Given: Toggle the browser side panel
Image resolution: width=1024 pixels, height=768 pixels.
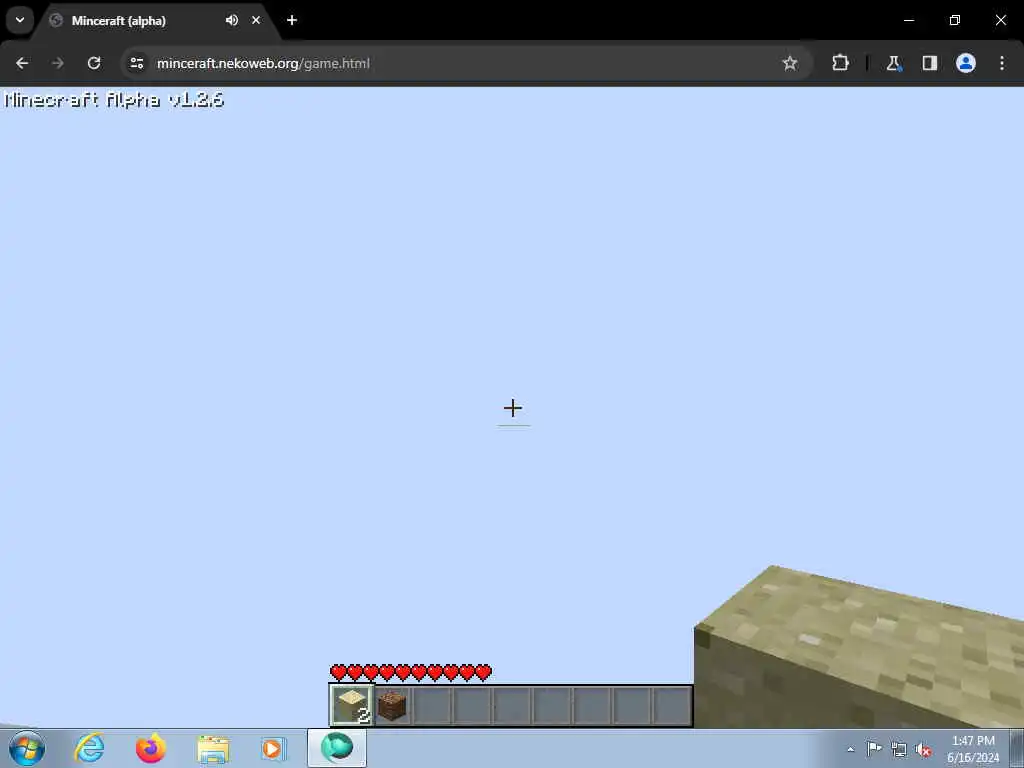Looking at the screenshot, I should click(929, 63).
